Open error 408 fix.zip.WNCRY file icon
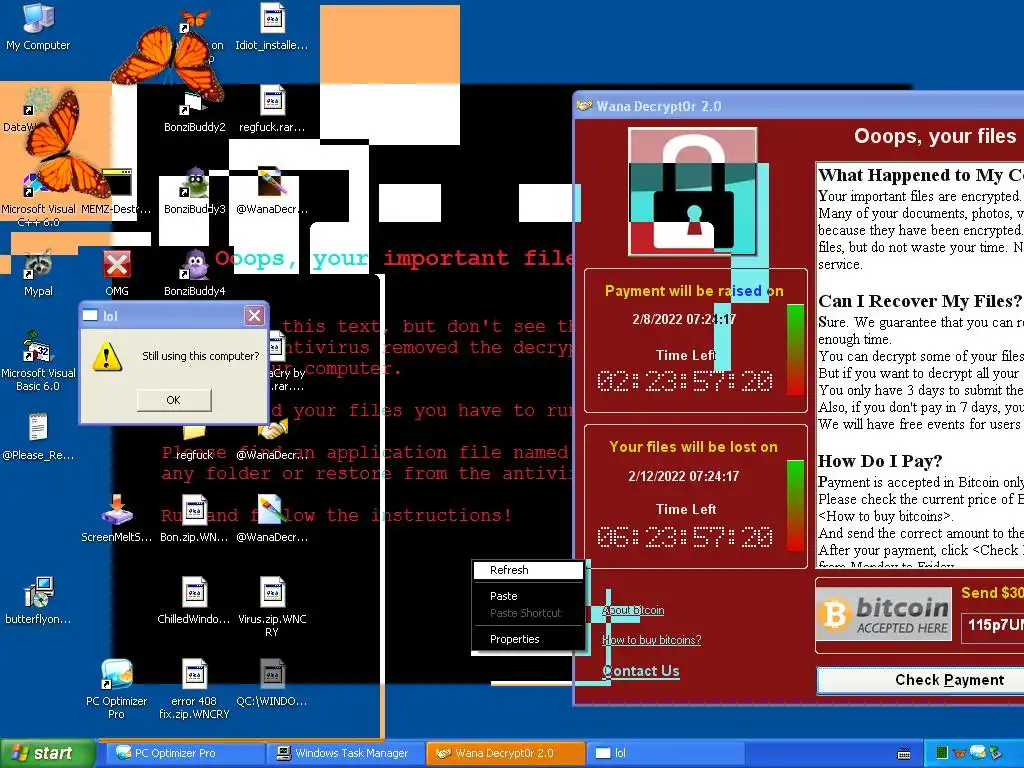The height and width of the screenshot is (768, 1024). point(194,688)
